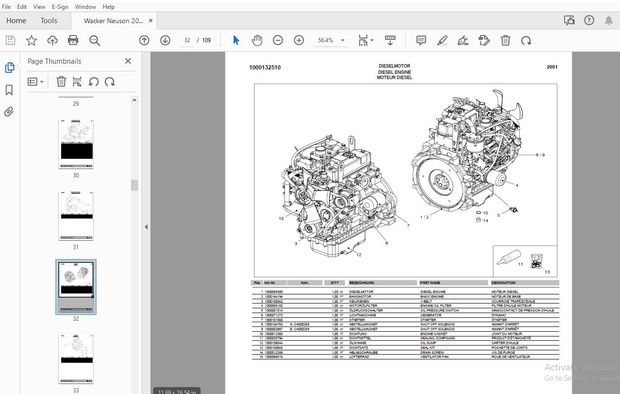The image size is (620, 394).
Task: Open the notifications bell
Action: click(609, 21)
